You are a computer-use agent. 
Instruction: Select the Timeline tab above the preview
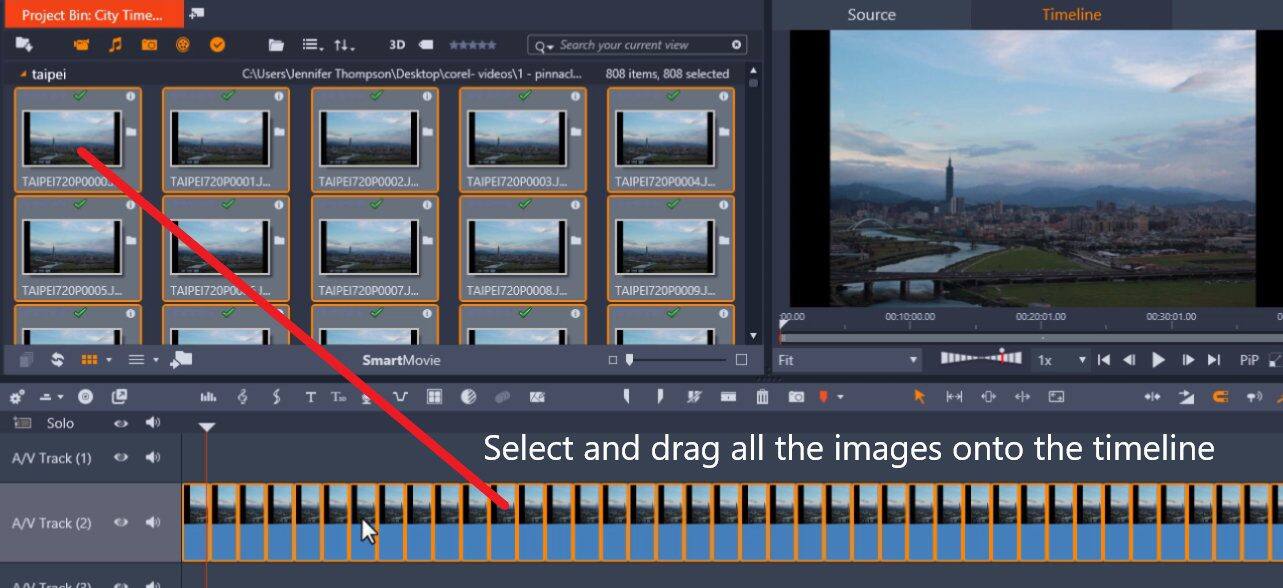click(1070, 14)
